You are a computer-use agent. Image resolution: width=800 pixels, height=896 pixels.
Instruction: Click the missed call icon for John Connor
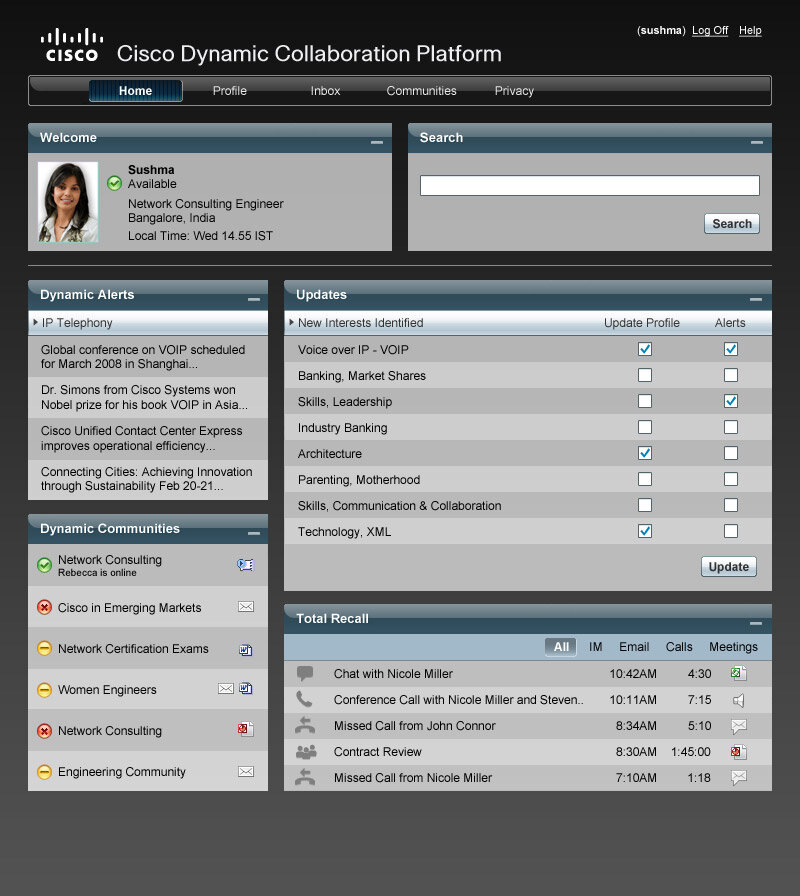pos(305,725)
